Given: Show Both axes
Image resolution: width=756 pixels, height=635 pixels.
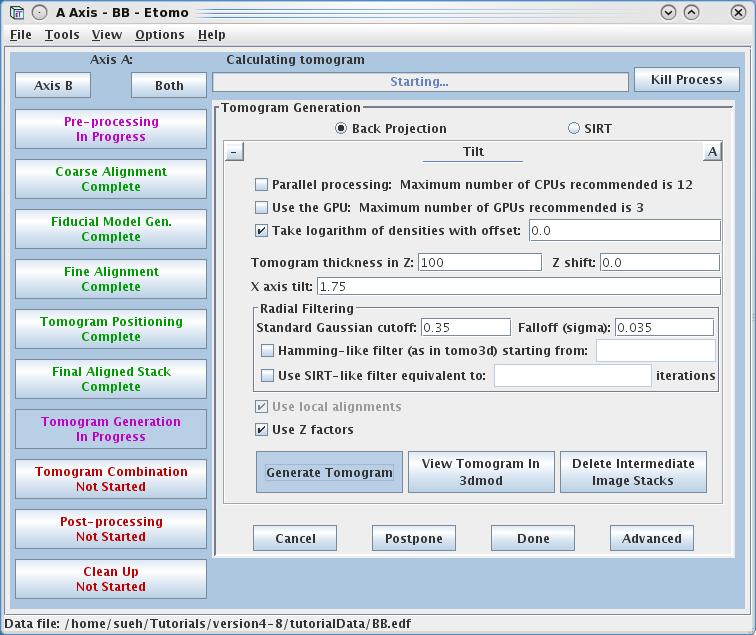Looking at the screenshot, I should (169, 85).
